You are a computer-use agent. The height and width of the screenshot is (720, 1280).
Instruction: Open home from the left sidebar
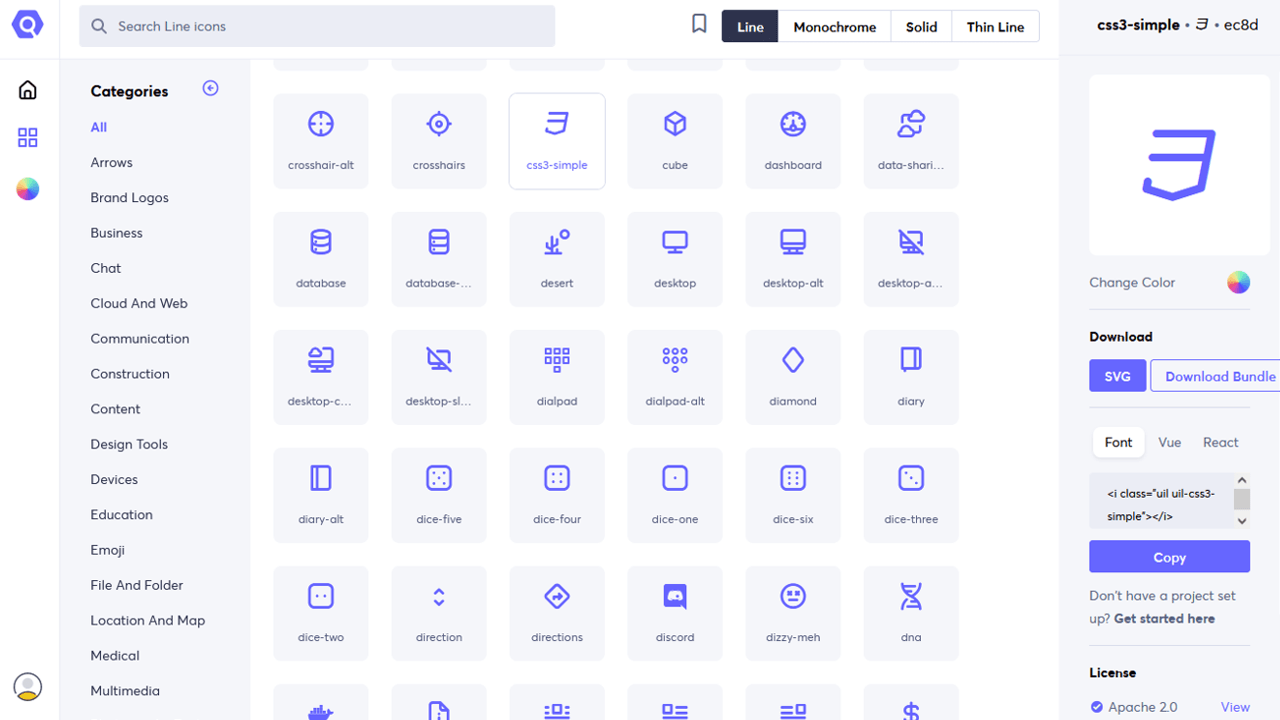[x=28, y=90]
